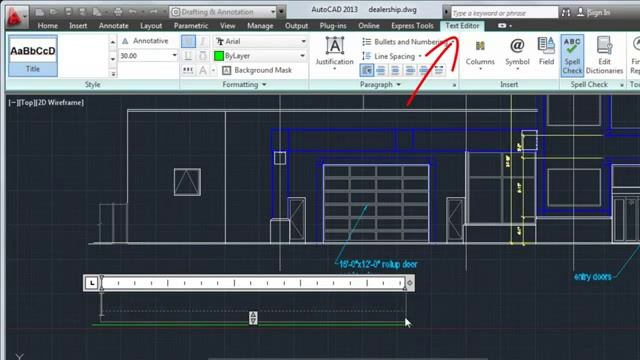The width and height of the screenshot is (640, 360).
Task: Switch to the Home tab
Action: tap(48, 26)
